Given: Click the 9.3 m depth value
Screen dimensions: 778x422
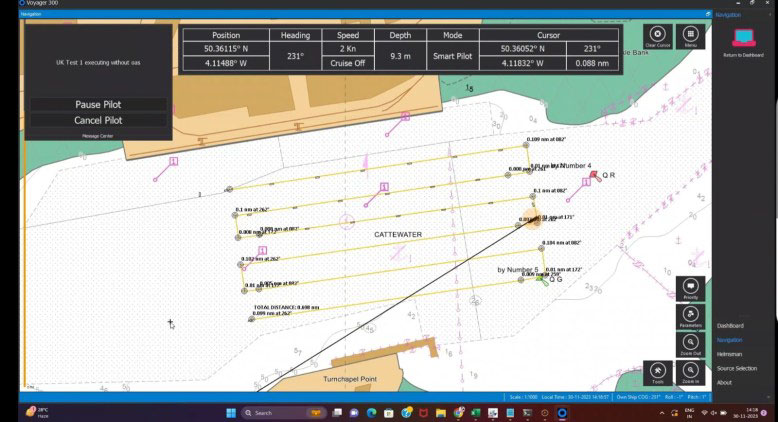Looking at the screenshot, I should tap(400, 56).
